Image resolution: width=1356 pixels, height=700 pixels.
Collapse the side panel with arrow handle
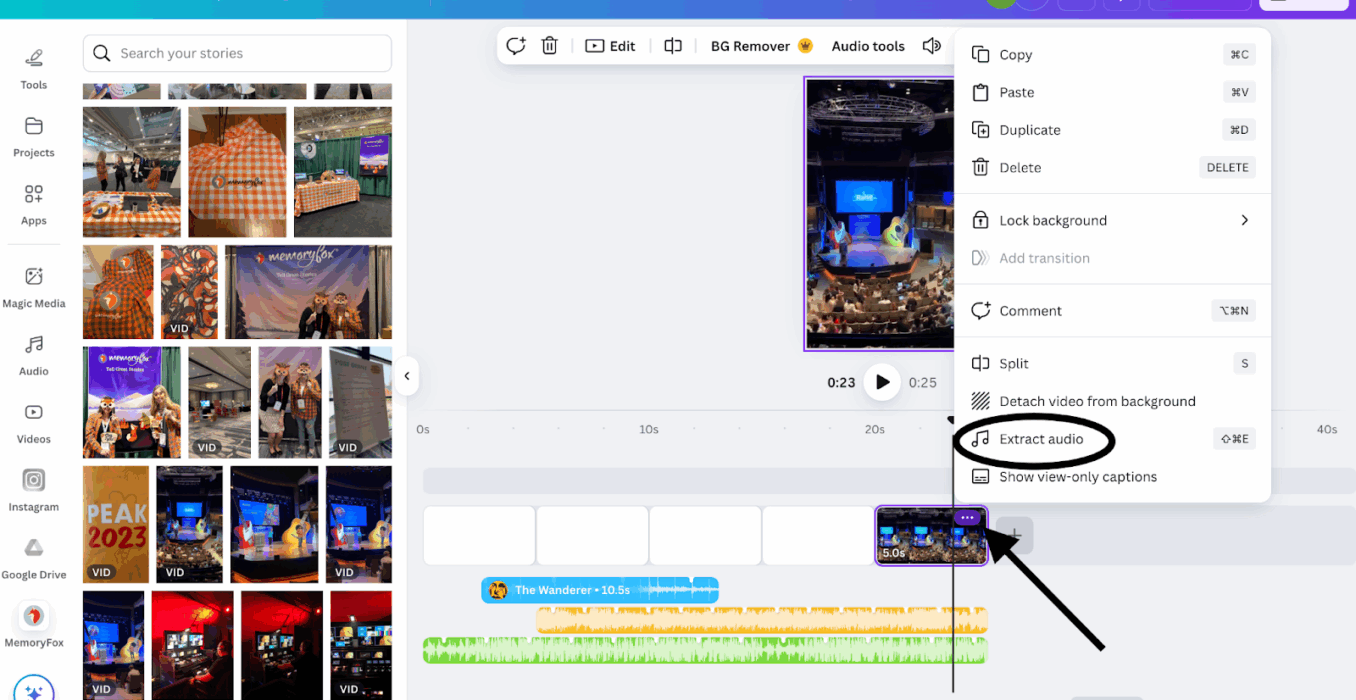[x=406, y=377]
